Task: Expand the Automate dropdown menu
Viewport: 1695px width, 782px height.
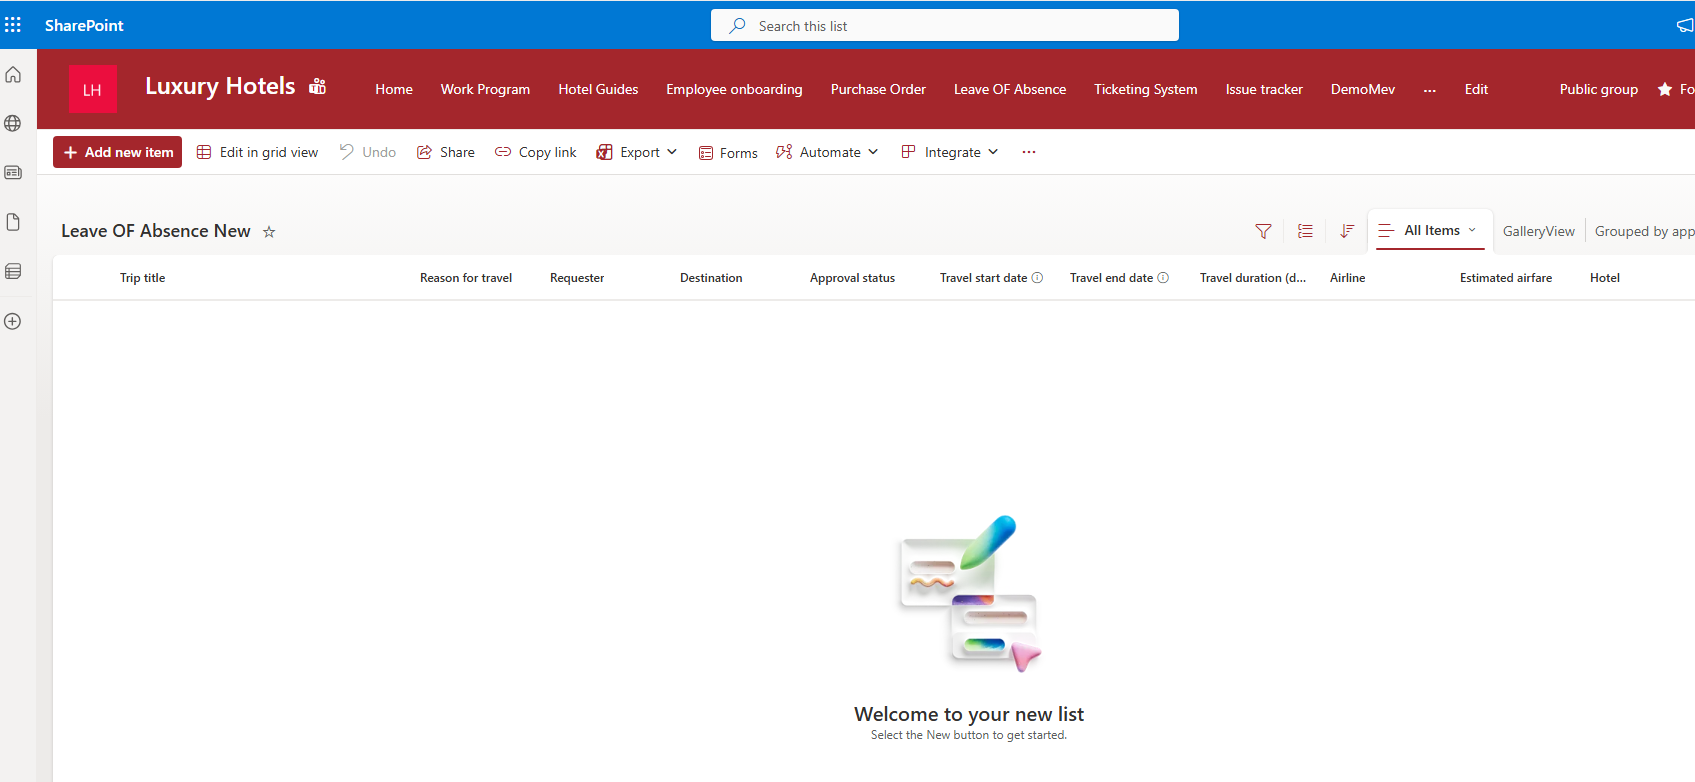Action: point(827,152)
